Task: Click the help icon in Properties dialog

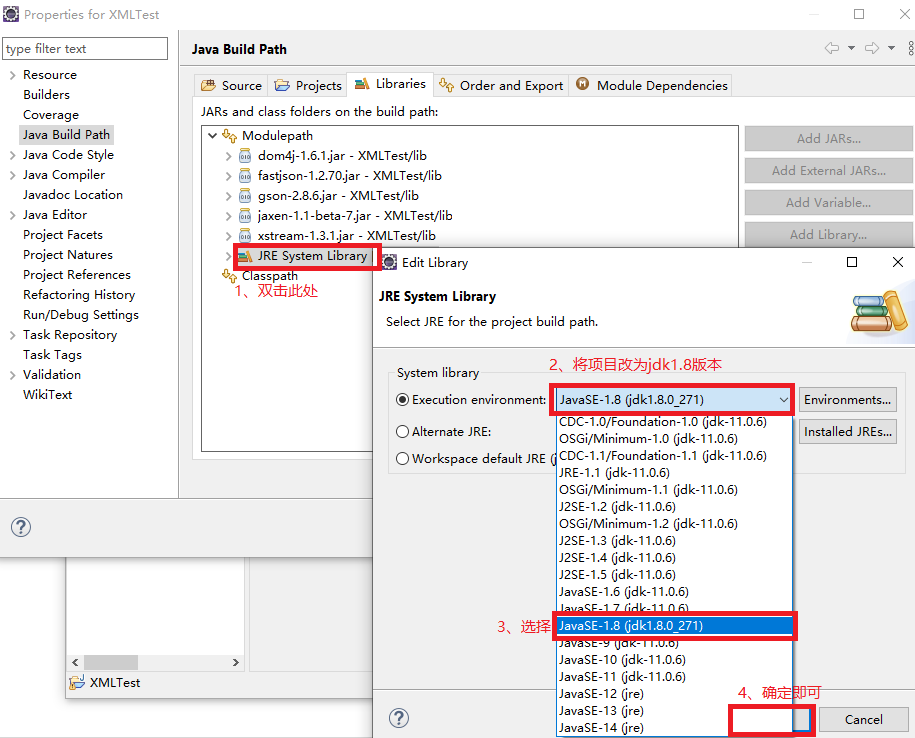Action: pyautogui.click(x=21, y=527)
